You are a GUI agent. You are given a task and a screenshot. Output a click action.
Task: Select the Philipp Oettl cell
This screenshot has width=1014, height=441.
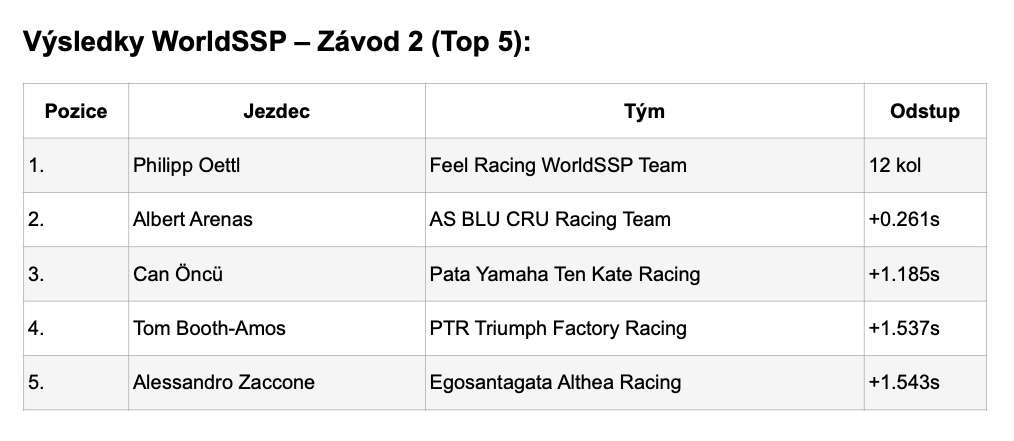coord(187,165)
